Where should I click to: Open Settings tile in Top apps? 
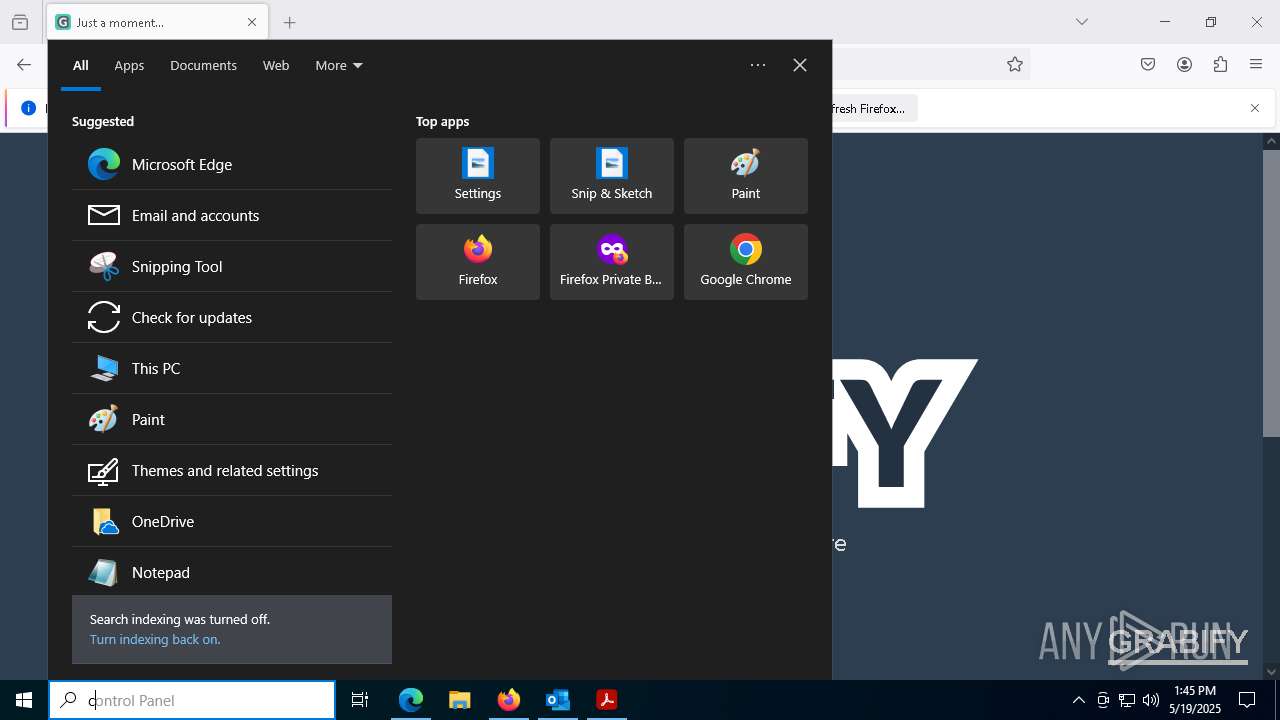pos(478,176)
